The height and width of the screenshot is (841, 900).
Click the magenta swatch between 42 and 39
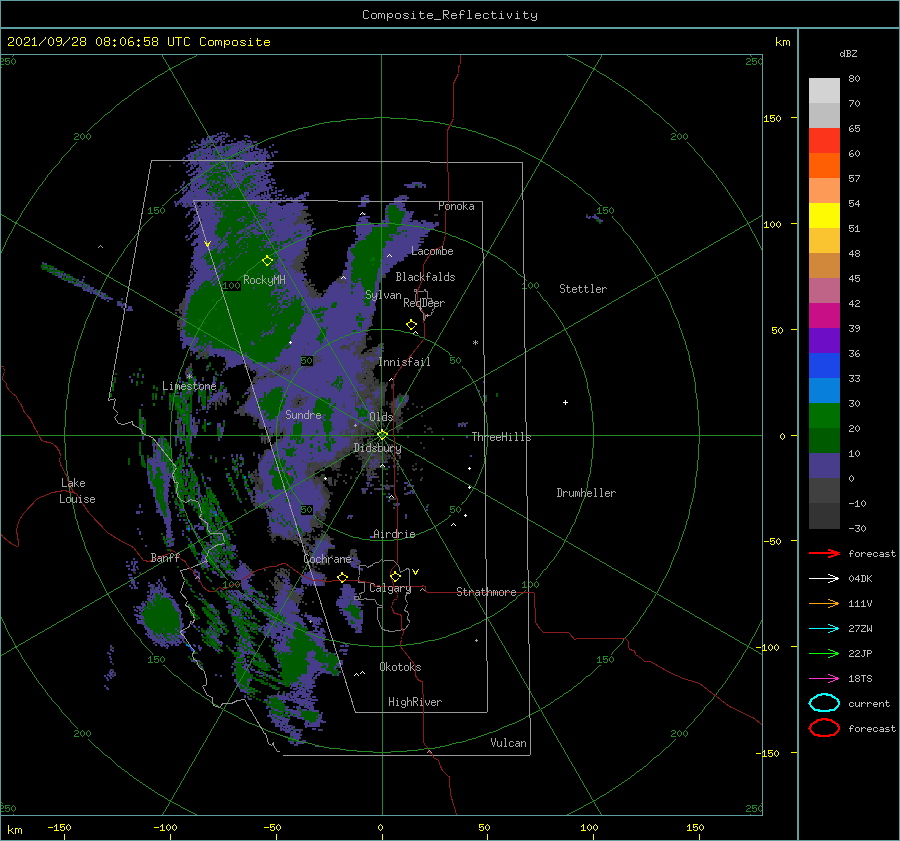coord(824,315)
